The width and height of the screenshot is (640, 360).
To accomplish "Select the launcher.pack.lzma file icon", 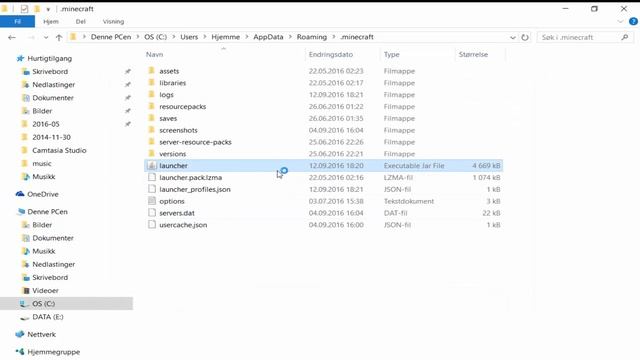I will point(152,177).
